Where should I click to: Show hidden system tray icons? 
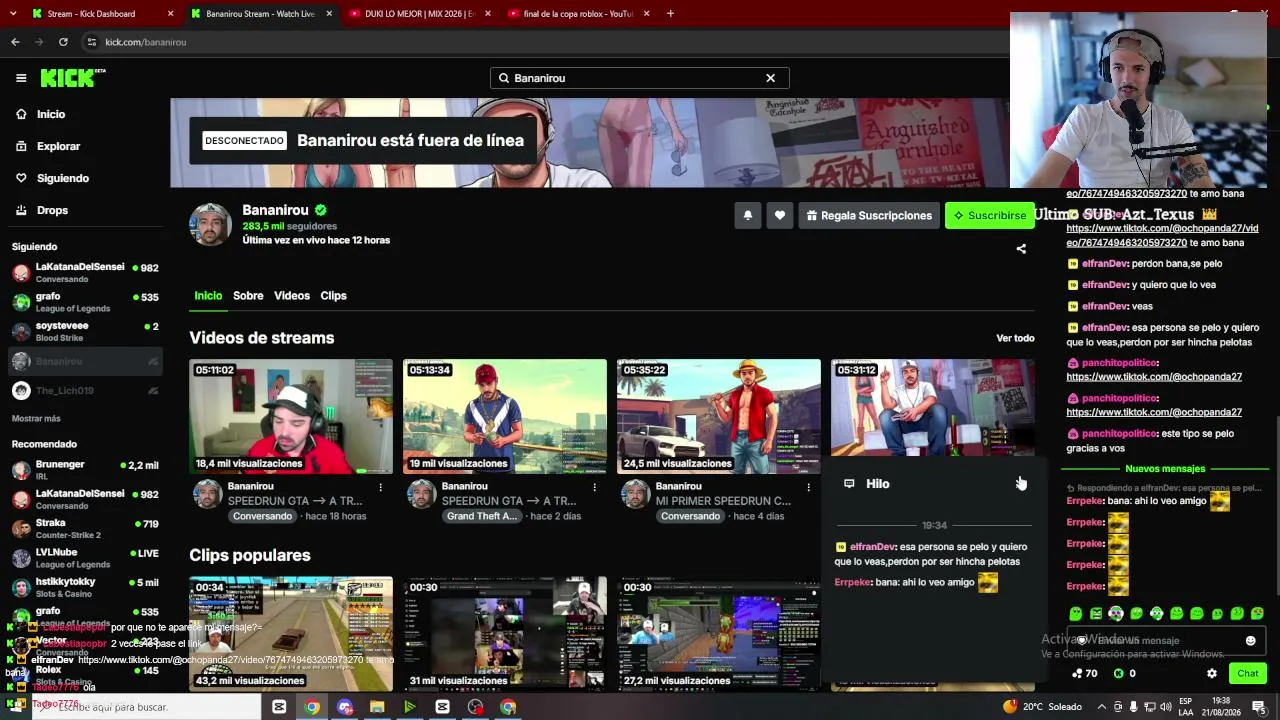pyautogui.click(x=1103, y=706)
